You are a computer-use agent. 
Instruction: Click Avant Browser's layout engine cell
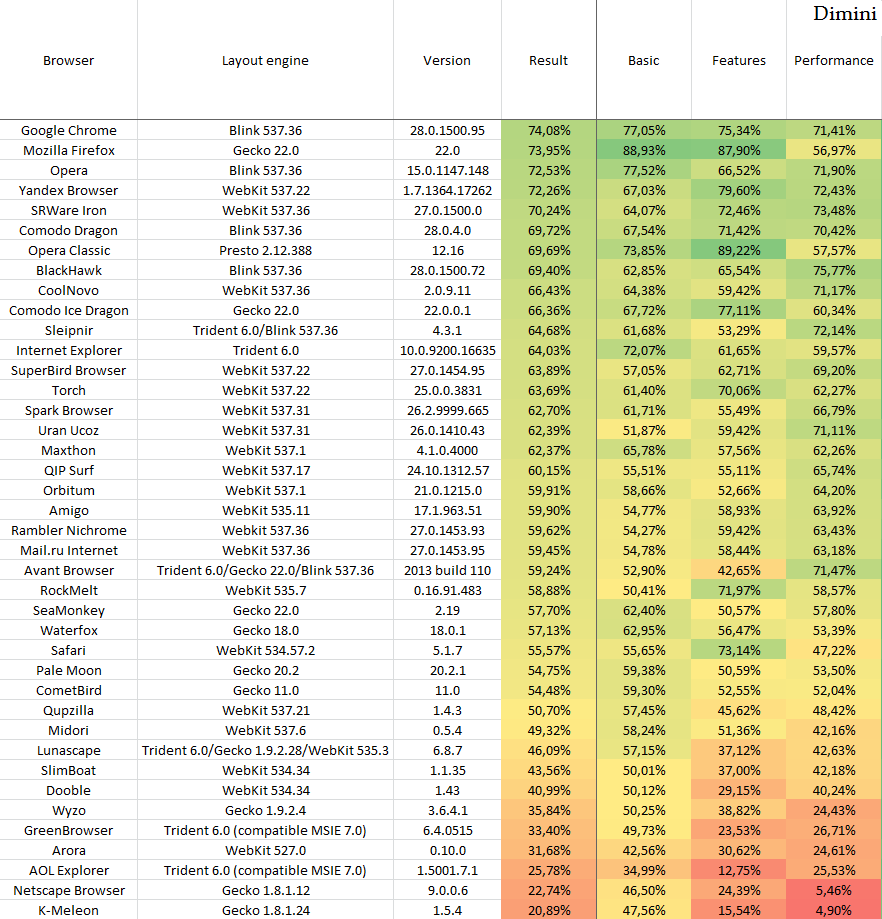(x=265, y=570)
